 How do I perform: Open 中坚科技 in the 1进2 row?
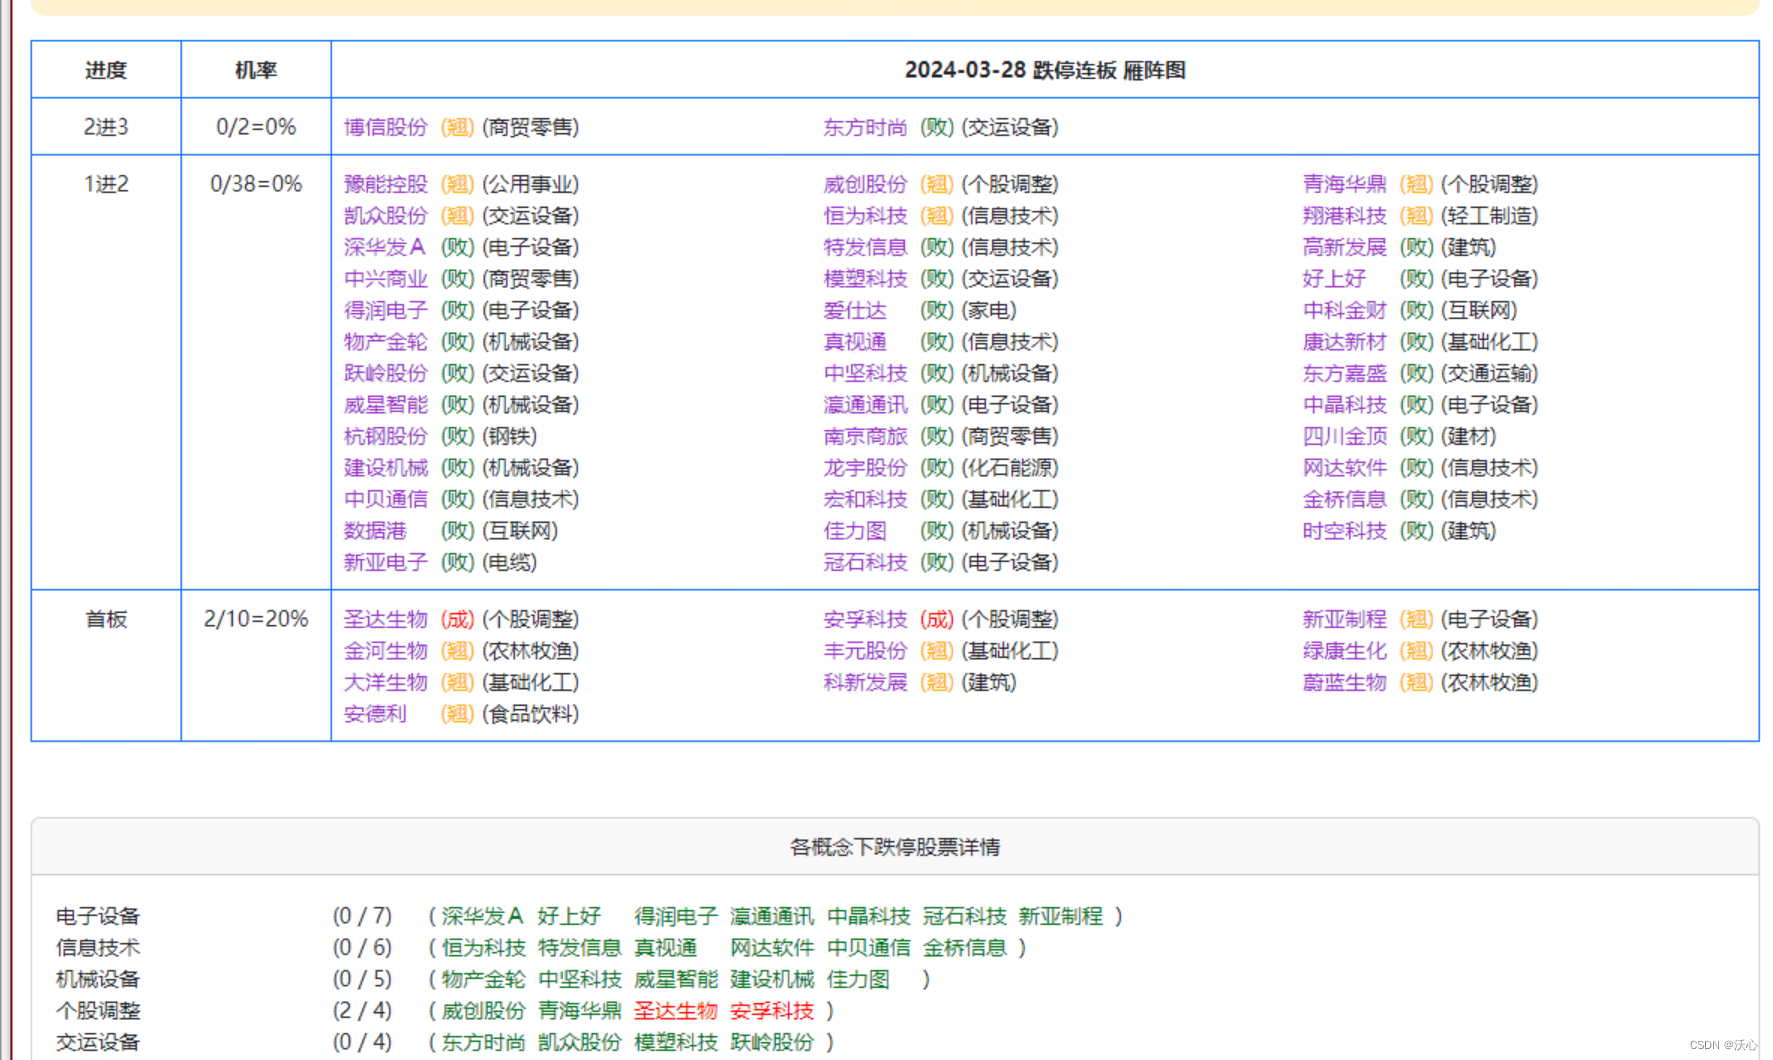[865, 373]
